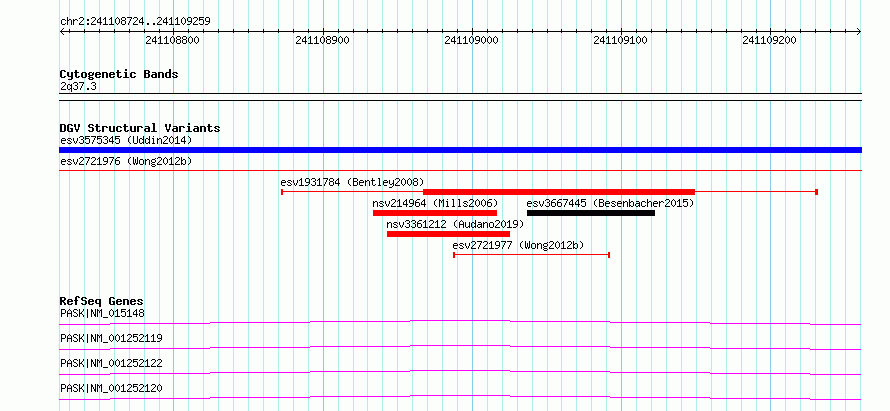Click the 2q37.3 cytogenetic band label
The image size is (890, 411).
[x=78, y=87]
